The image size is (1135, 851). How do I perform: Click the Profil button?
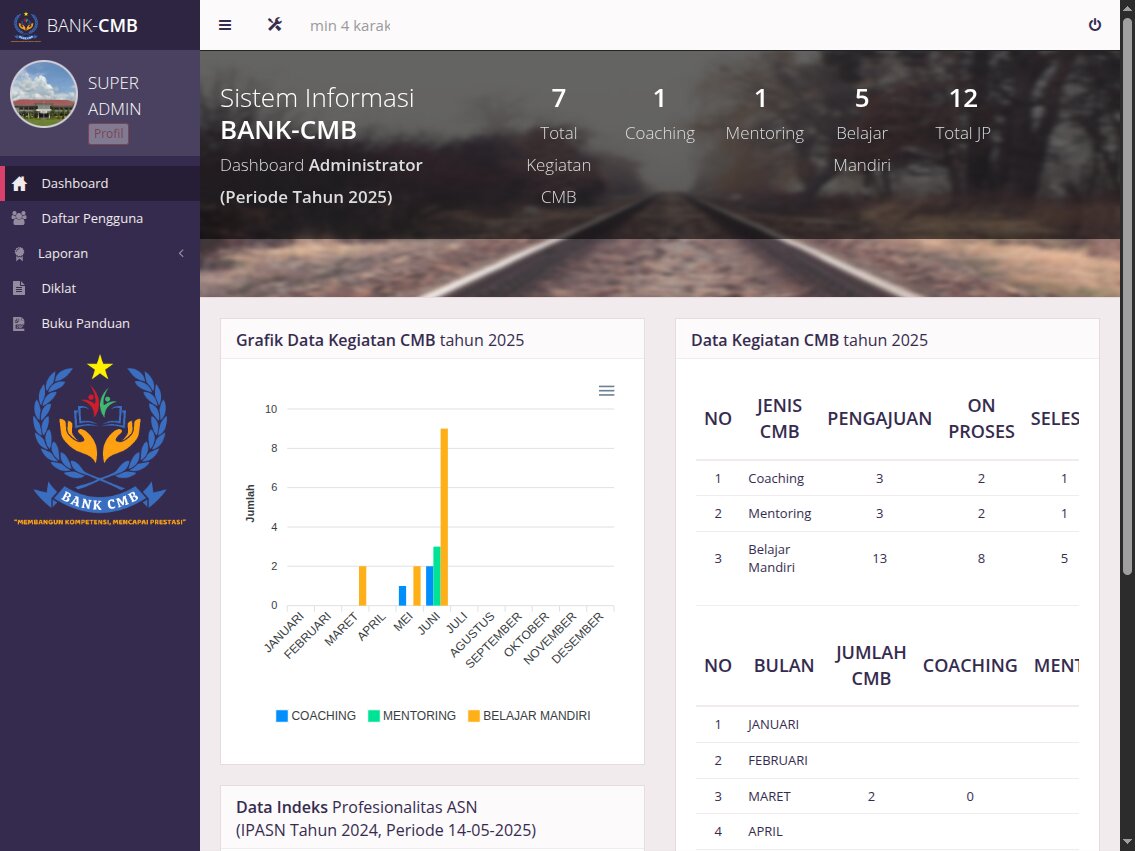point(108,134)
